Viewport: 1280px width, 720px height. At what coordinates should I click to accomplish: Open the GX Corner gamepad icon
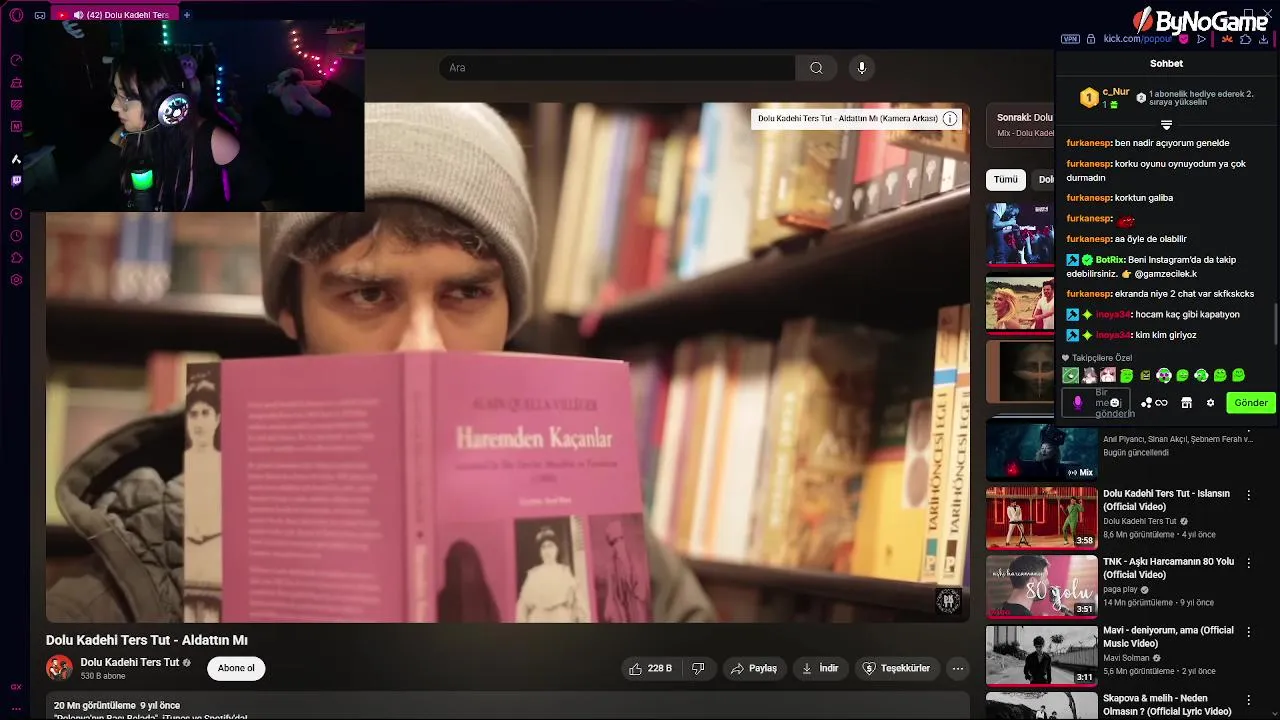pos(40,15)
